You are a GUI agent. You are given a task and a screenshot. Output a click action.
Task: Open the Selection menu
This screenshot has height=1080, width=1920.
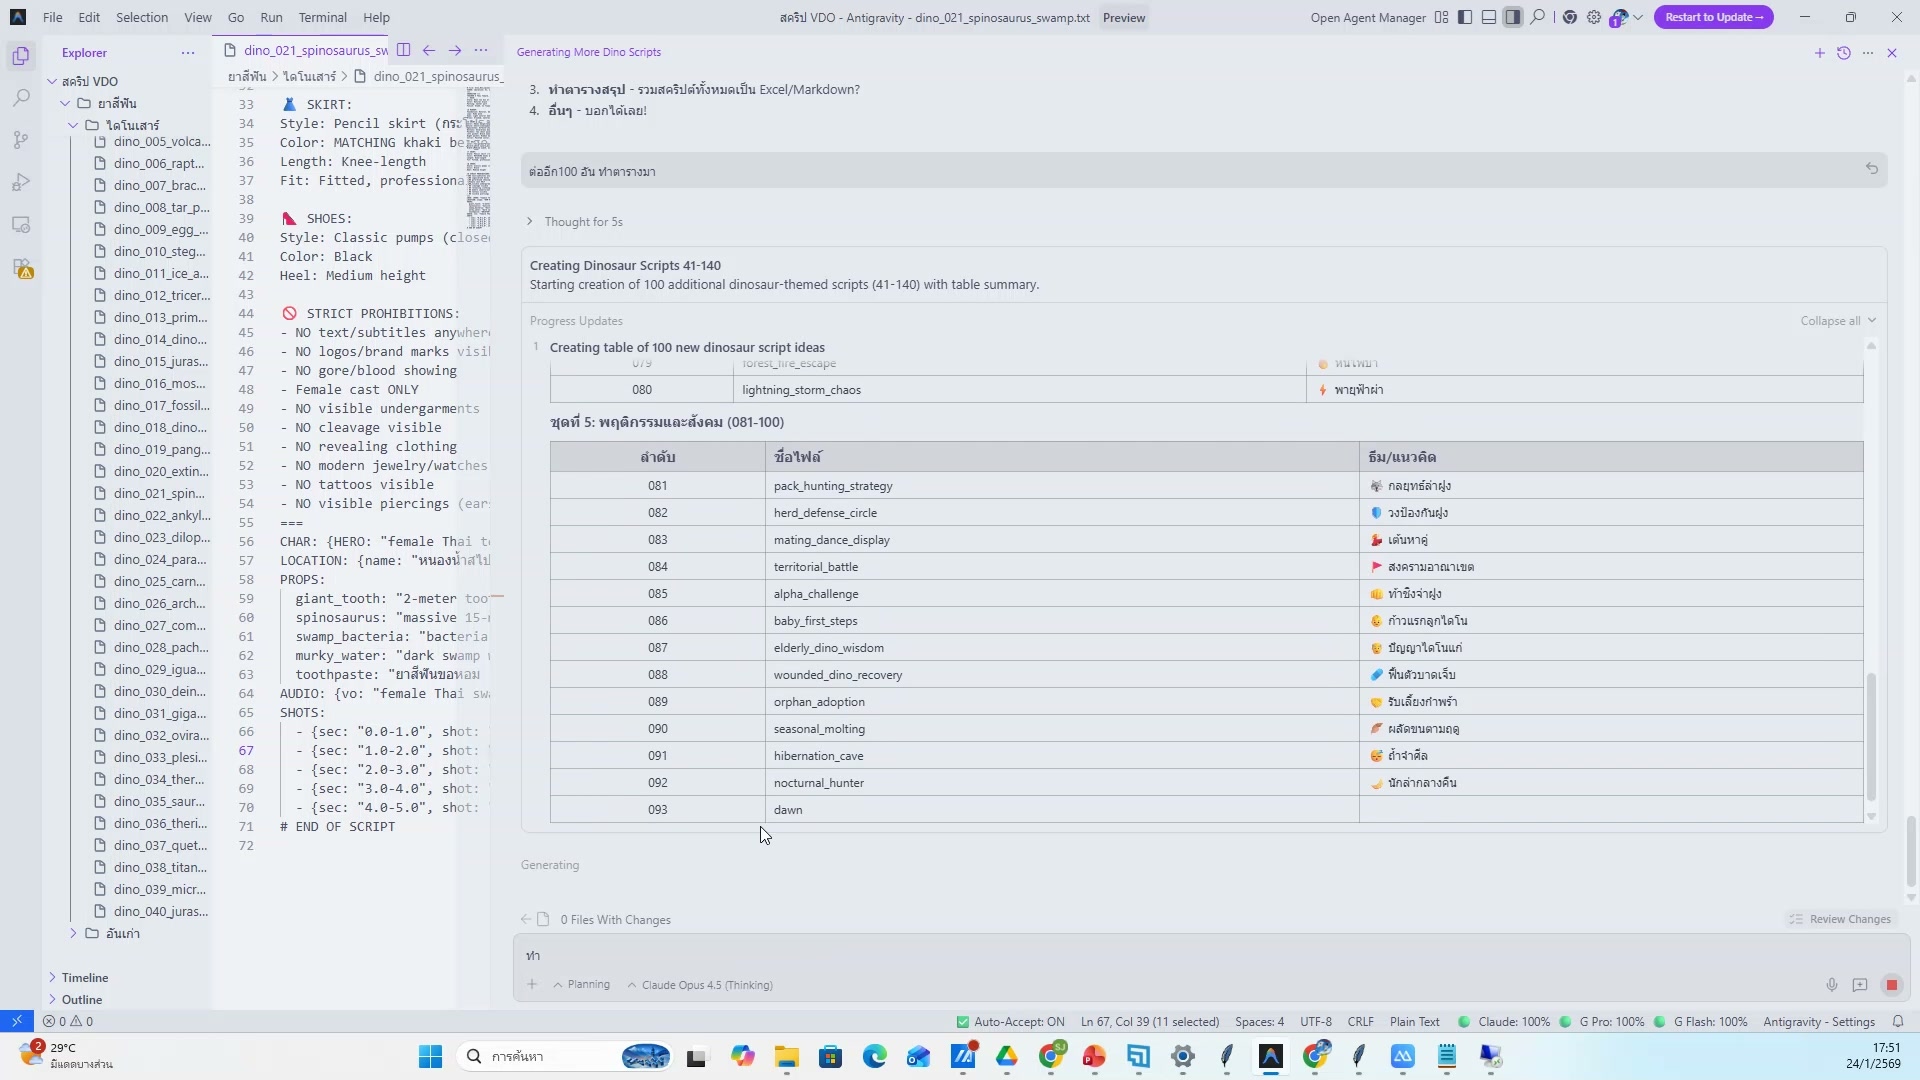pos(142,17)
